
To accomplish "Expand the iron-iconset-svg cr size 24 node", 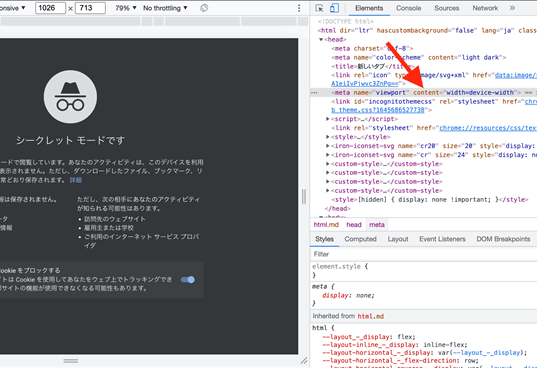I will [328, 155].
